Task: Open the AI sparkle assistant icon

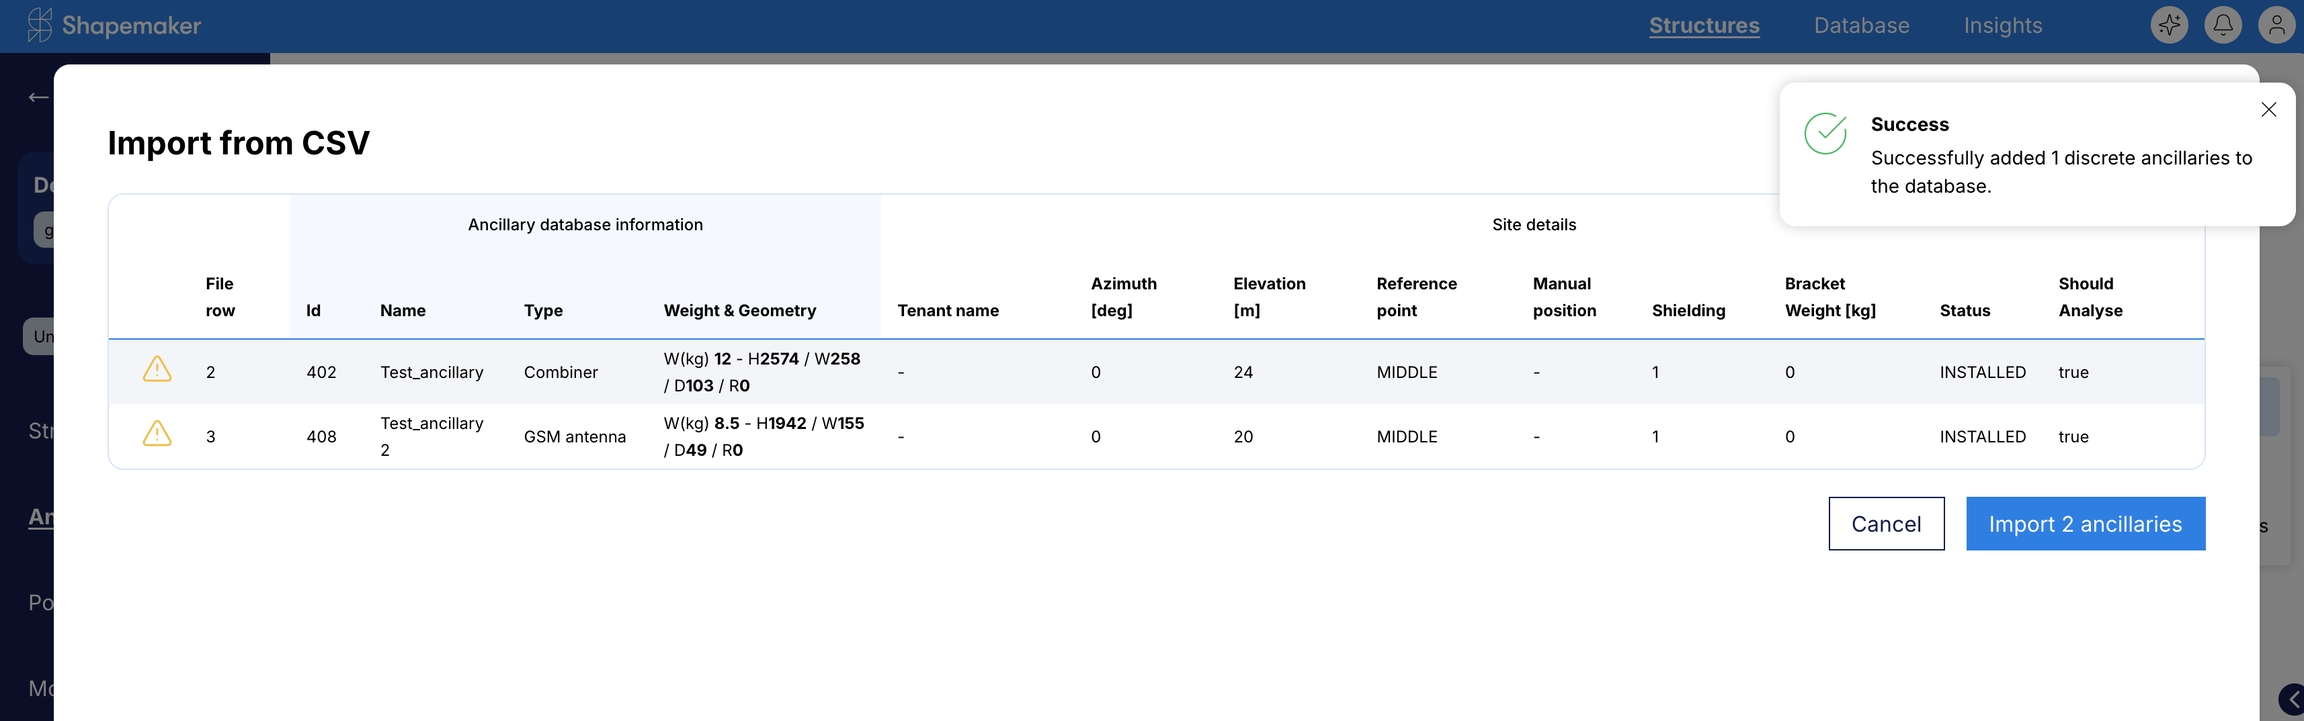Action: click(2168, 25)
